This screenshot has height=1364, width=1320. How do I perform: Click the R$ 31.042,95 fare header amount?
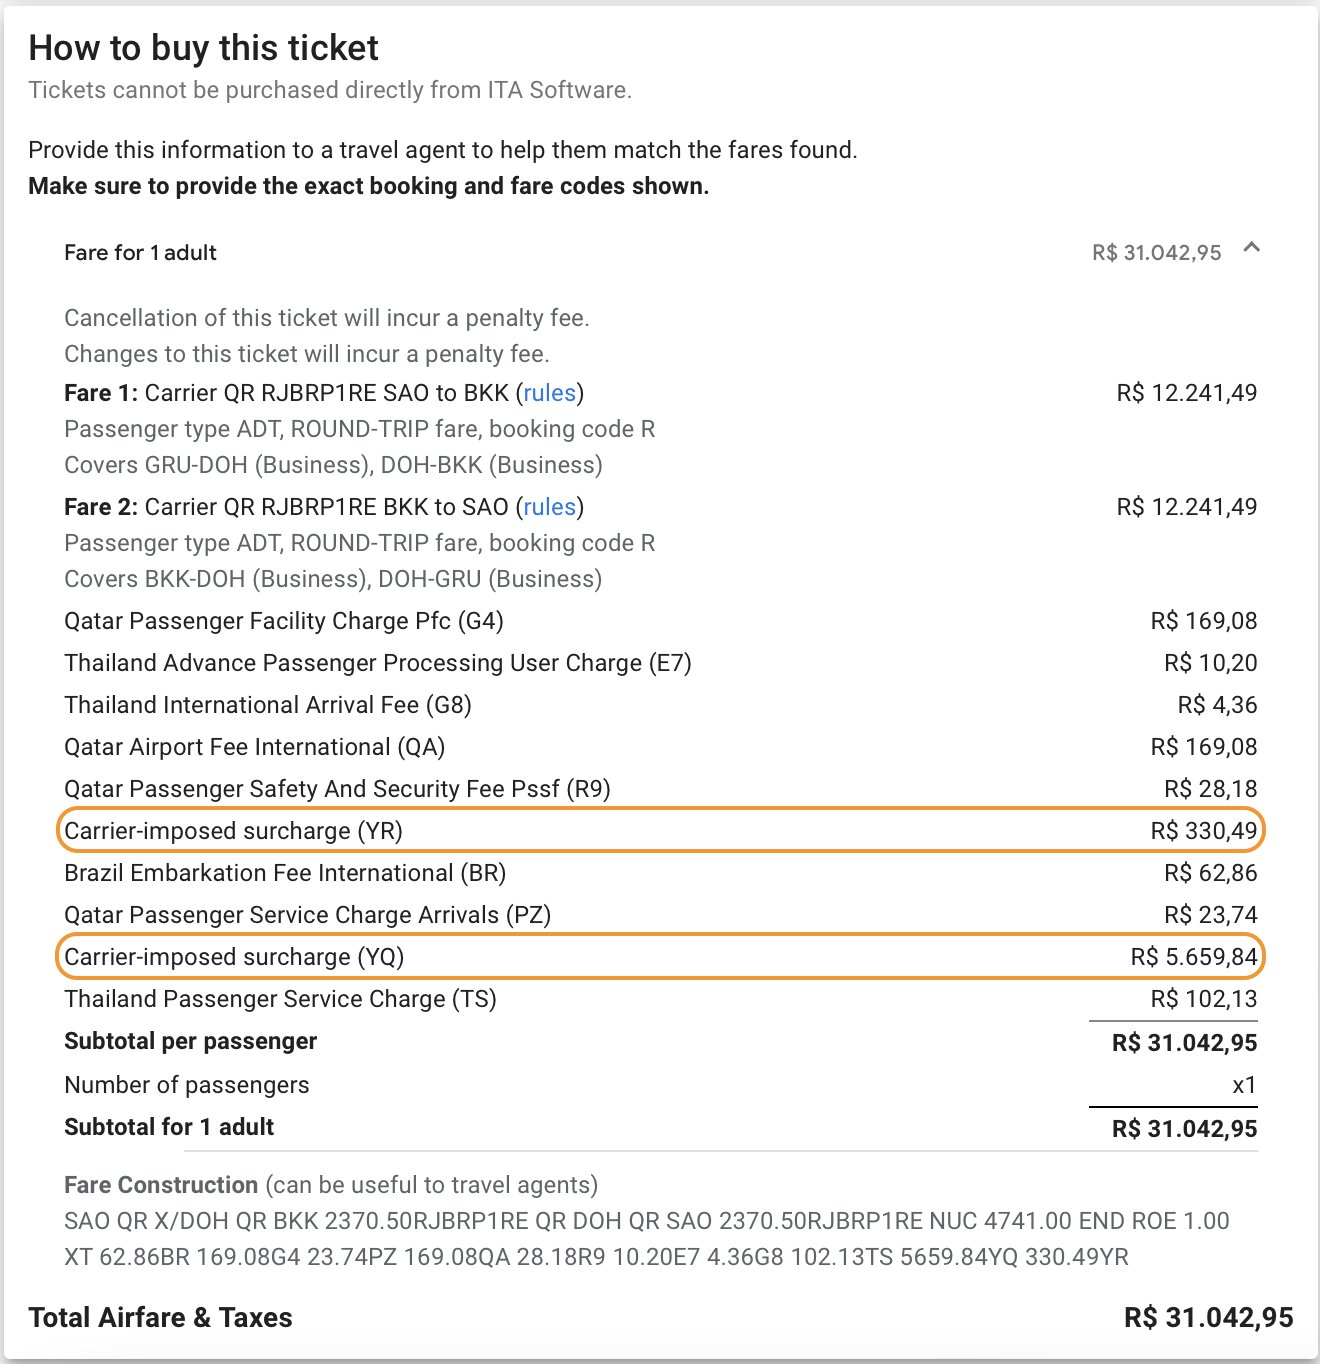(1156, 252)
